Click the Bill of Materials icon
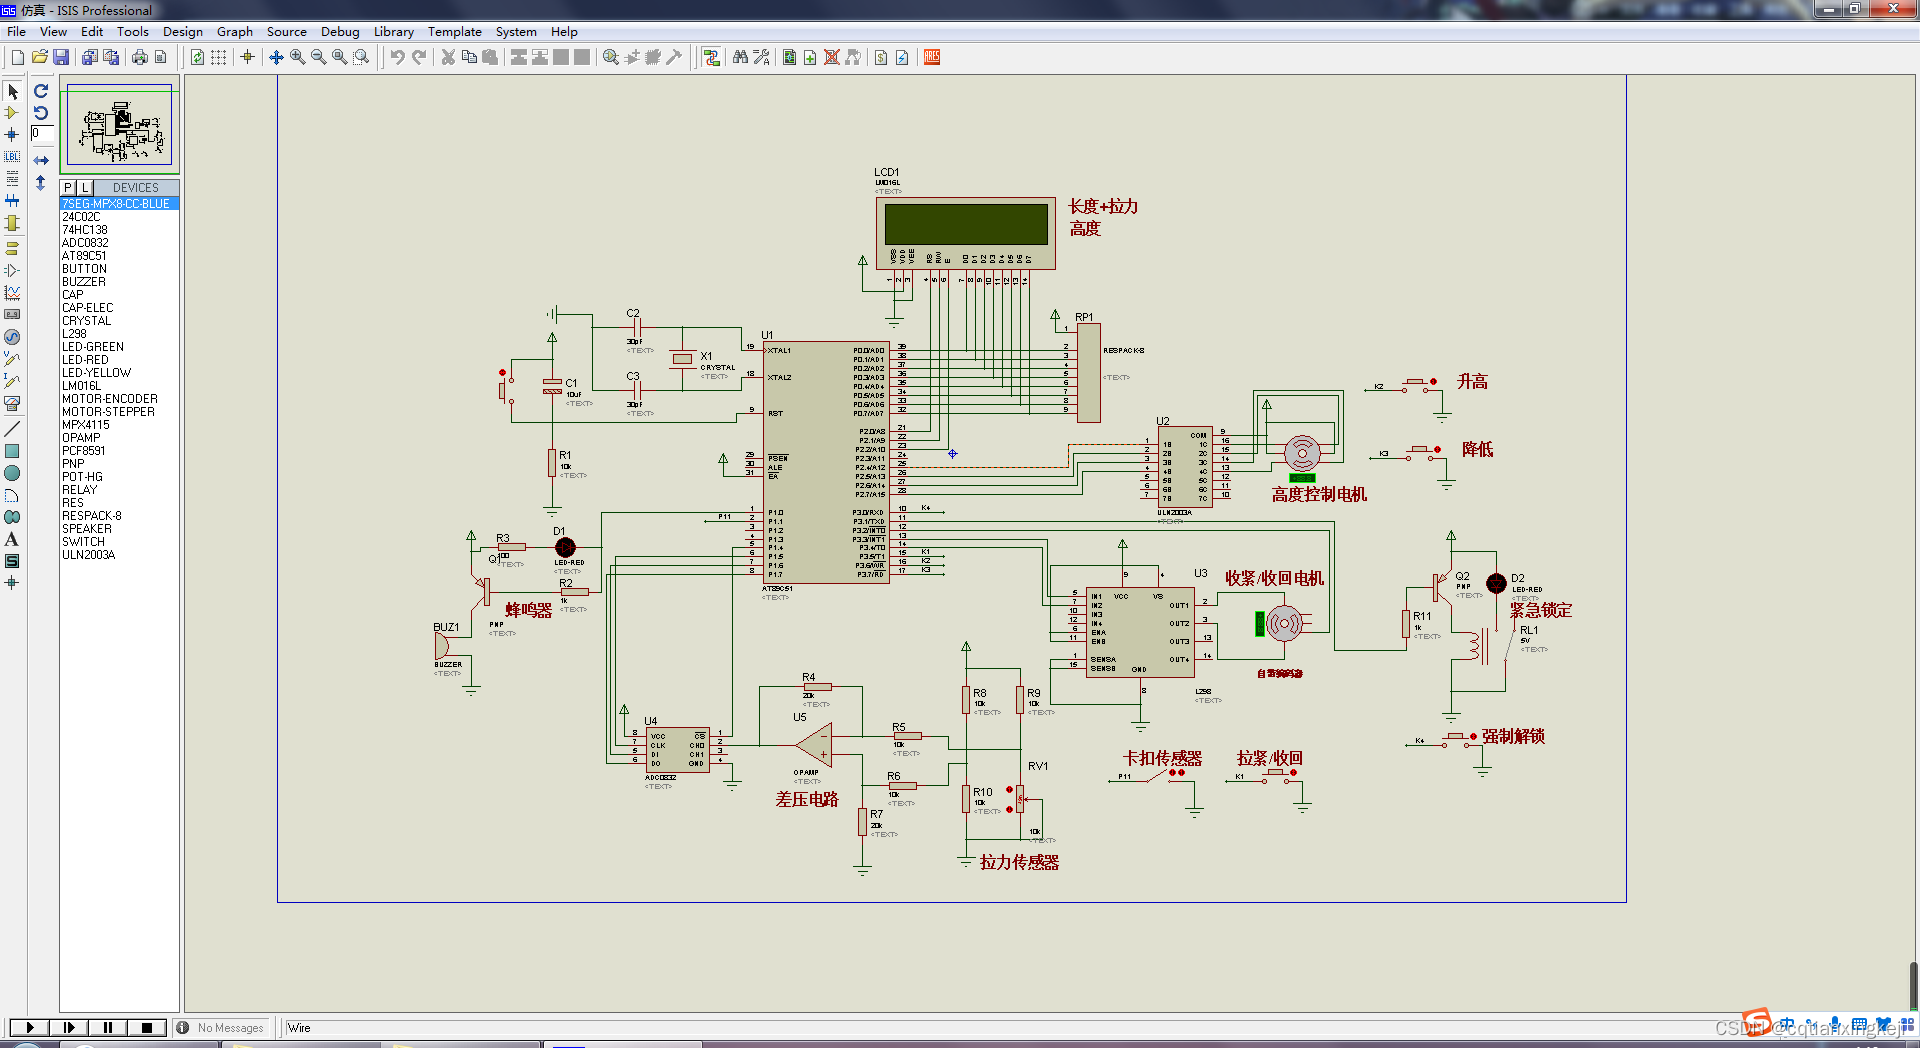The width and height of the screenshot is (1920, 1048). click(881, 57)
